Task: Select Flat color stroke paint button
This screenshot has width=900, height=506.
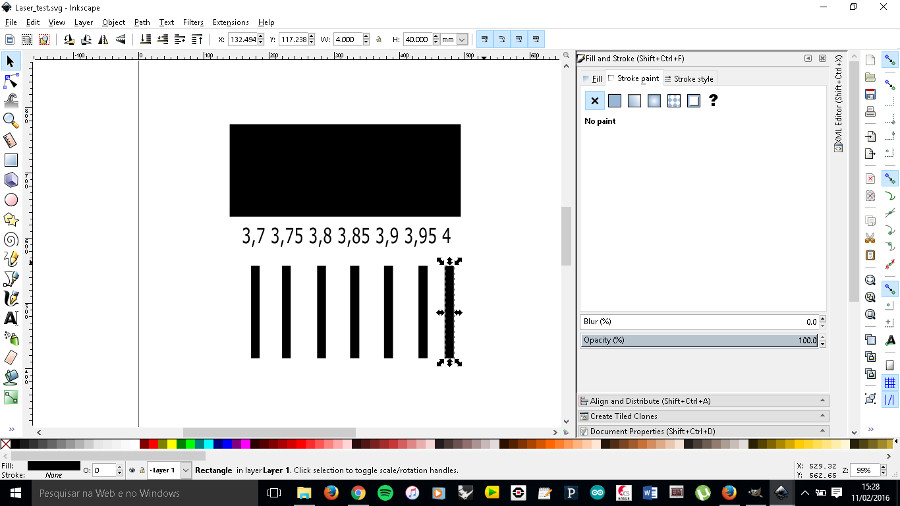Action: (614, 101)
